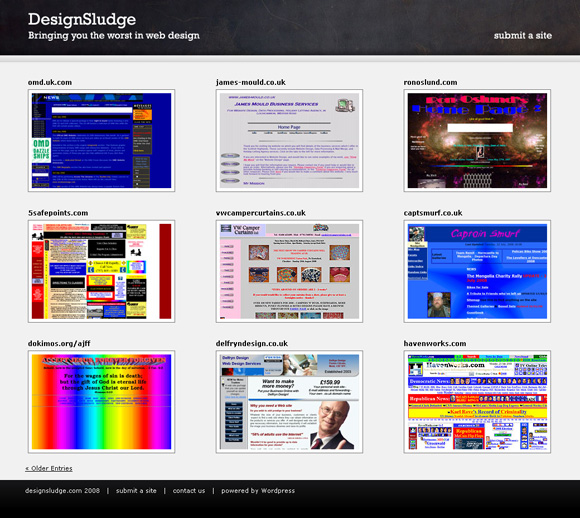View the ronoslund.com screenshot thumbnail
This screenshot has width=580, height=518.
click(477, 141)
